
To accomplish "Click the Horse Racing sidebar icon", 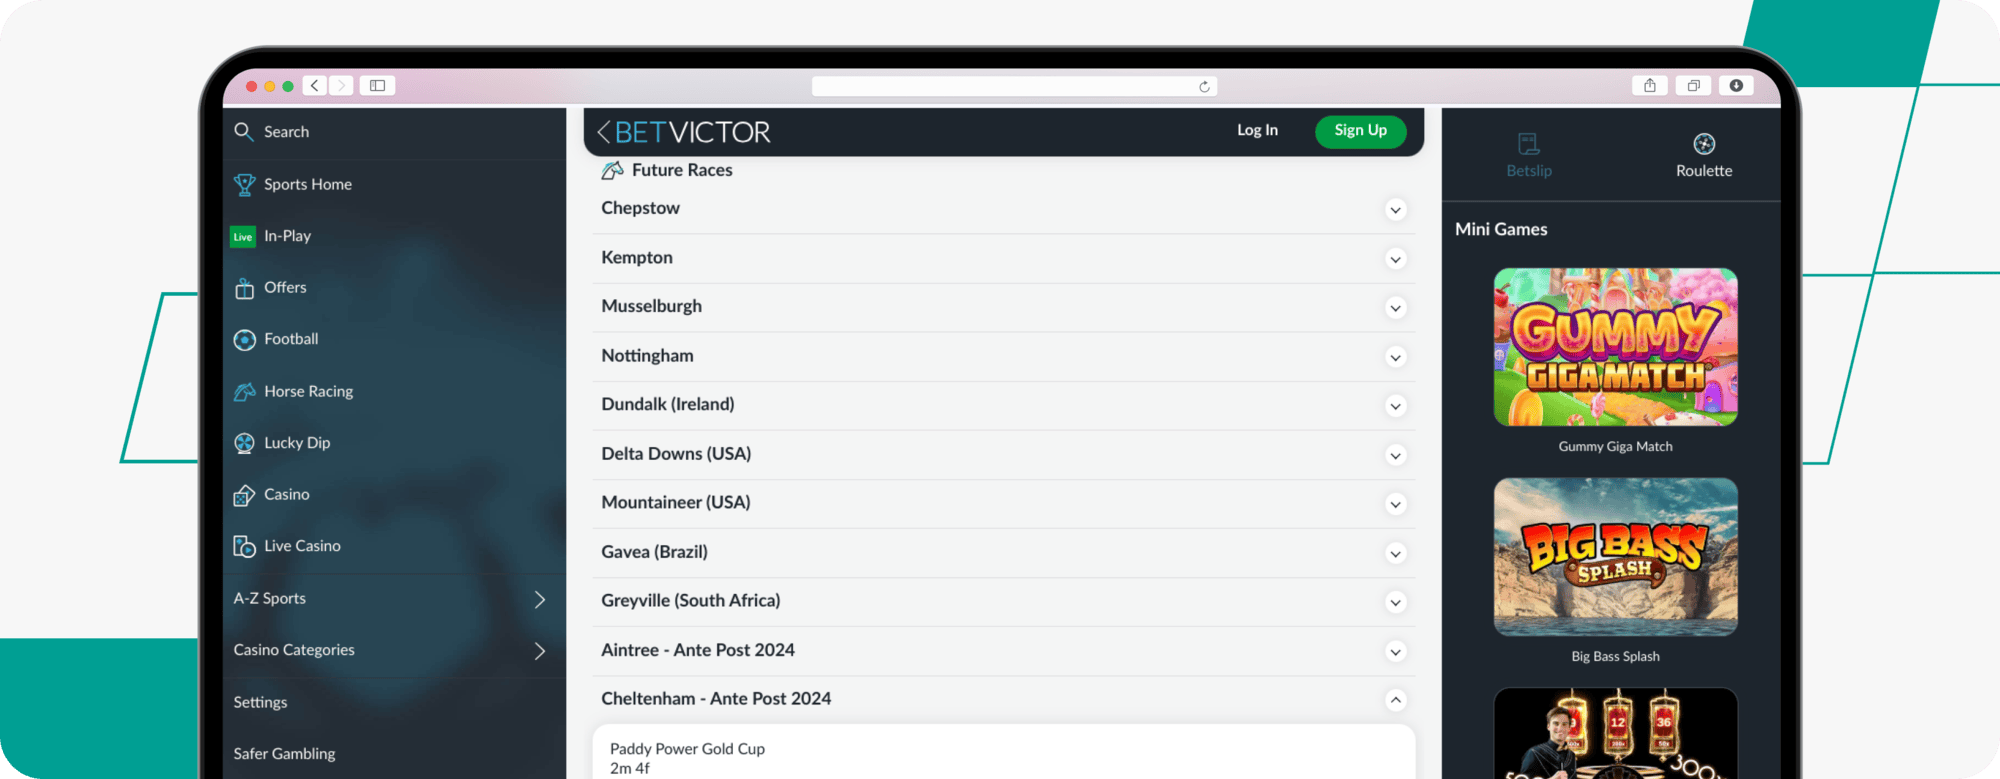I will click(244, 392).
